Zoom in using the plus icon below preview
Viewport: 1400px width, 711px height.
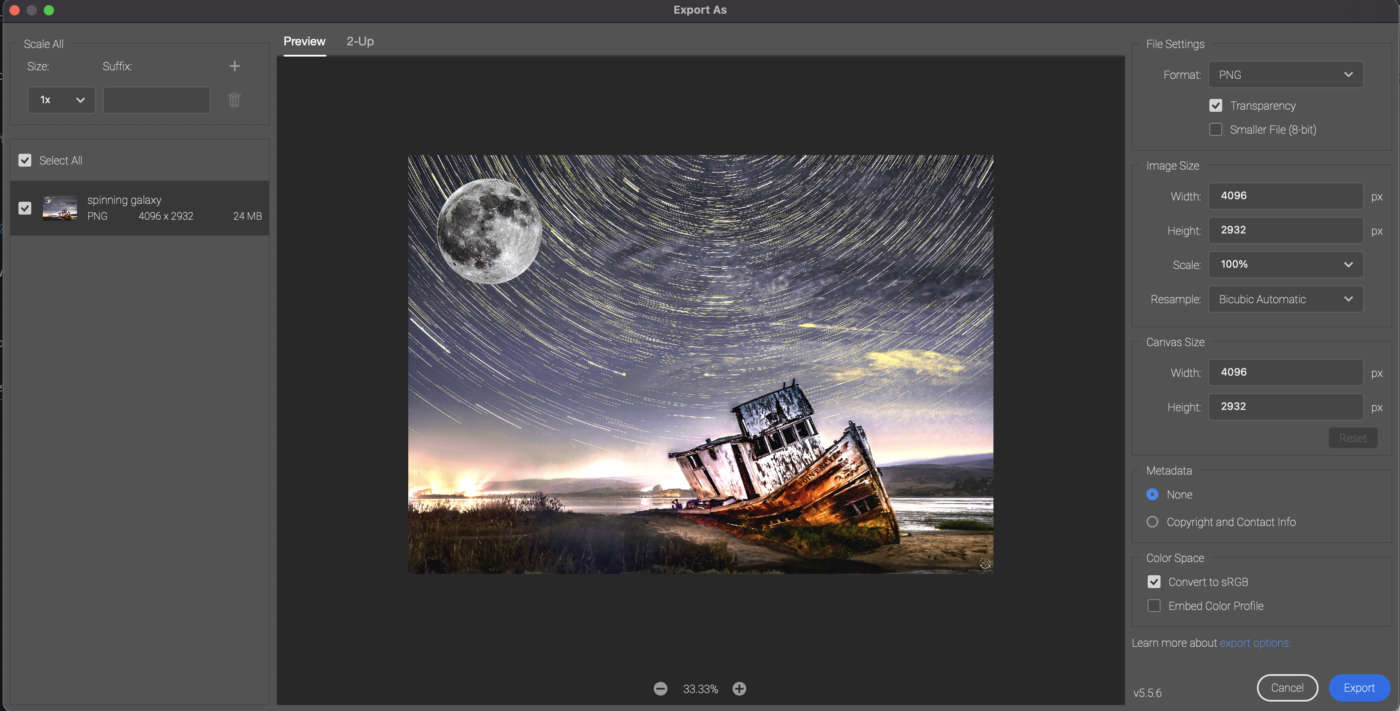[x=739, y=688]
